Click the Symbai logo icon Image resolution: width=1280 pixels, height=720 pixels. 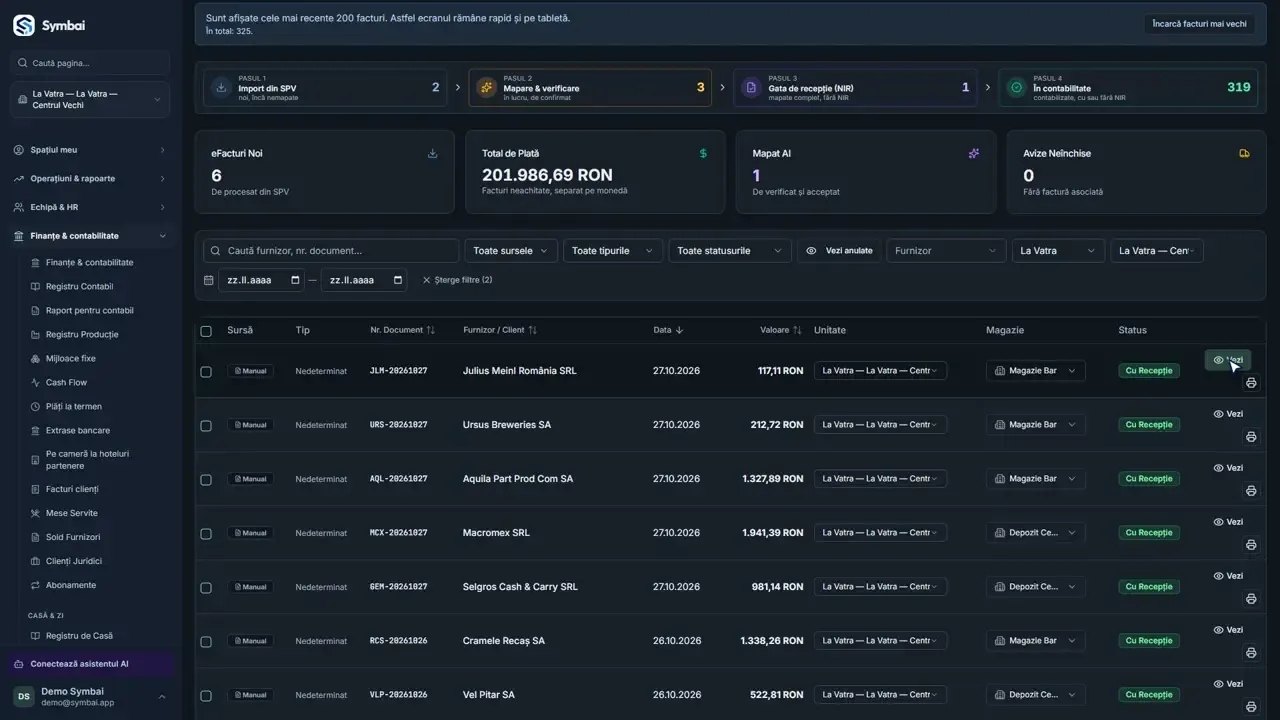click(x=24, y=26)
